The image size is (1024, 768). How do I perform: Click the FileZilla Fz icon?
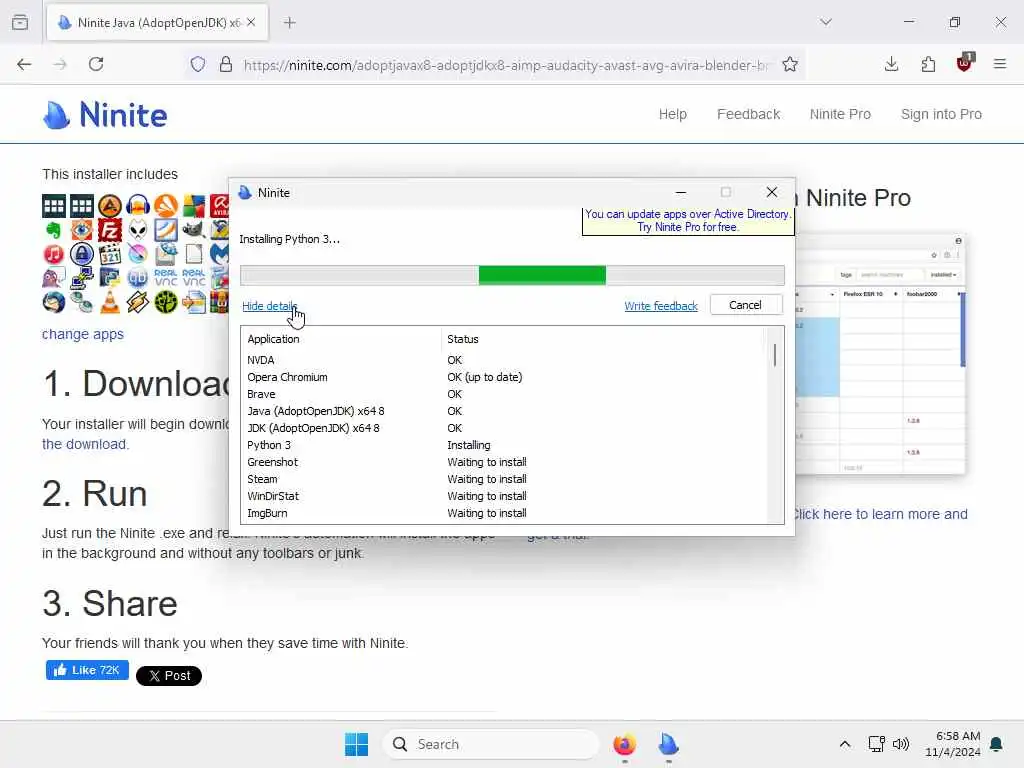tap(110, 230)
